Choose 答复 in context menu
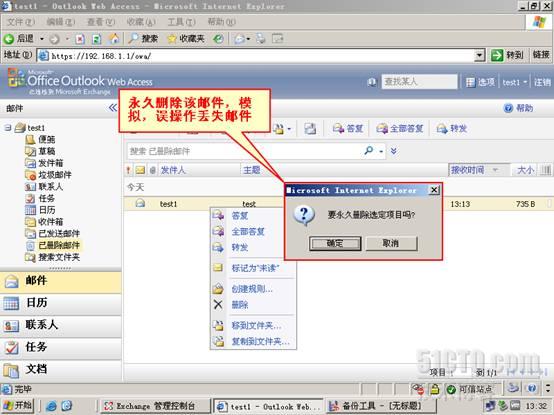The width and height of the screenshot is (554, 415). 240,215
